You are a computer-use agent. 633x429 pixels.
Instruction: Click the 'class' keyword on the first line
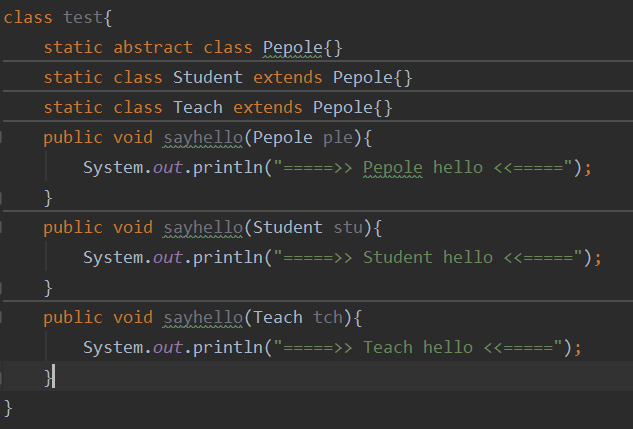[x=28, y=17]
